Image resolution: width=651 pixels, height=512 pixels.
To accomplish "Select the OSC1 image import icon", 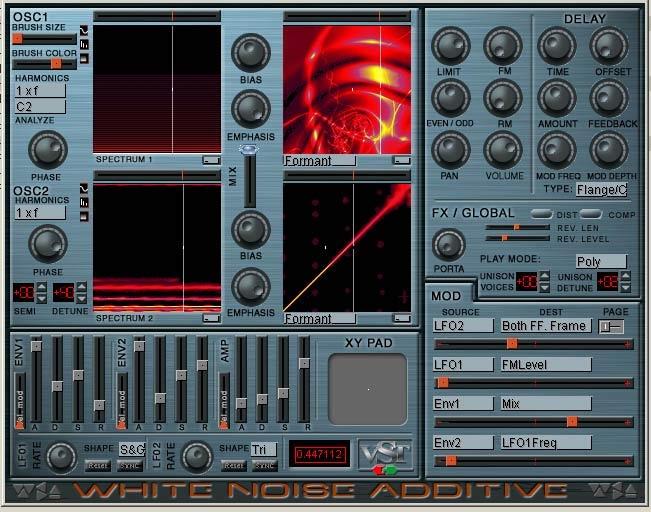I will (x=84, y=59).
